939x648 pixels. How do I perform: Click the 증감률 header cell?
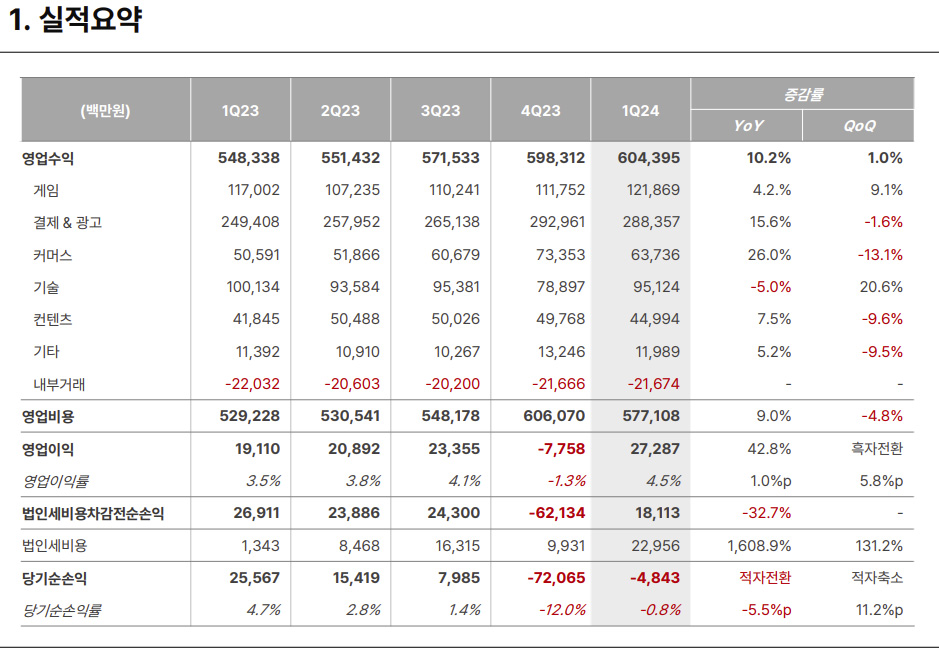803,94
